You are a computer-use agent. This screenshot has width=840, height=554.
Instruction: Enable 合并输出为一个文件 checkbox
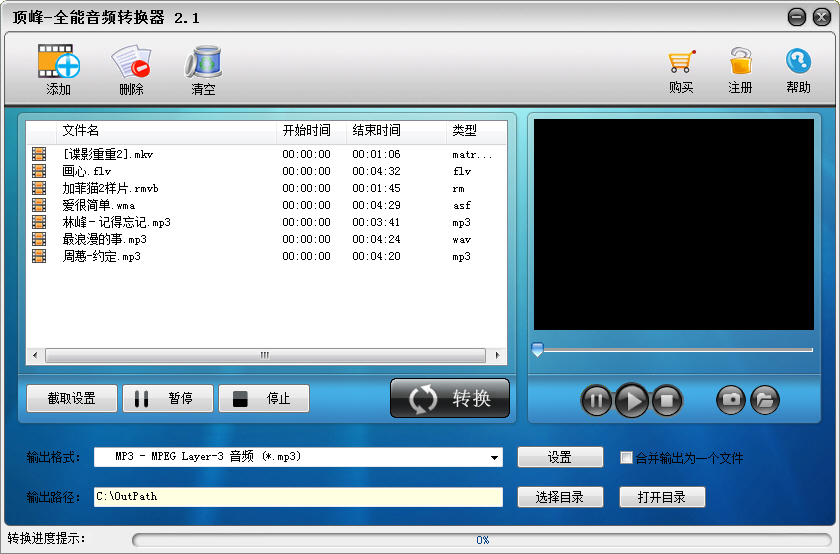(627, 458)
